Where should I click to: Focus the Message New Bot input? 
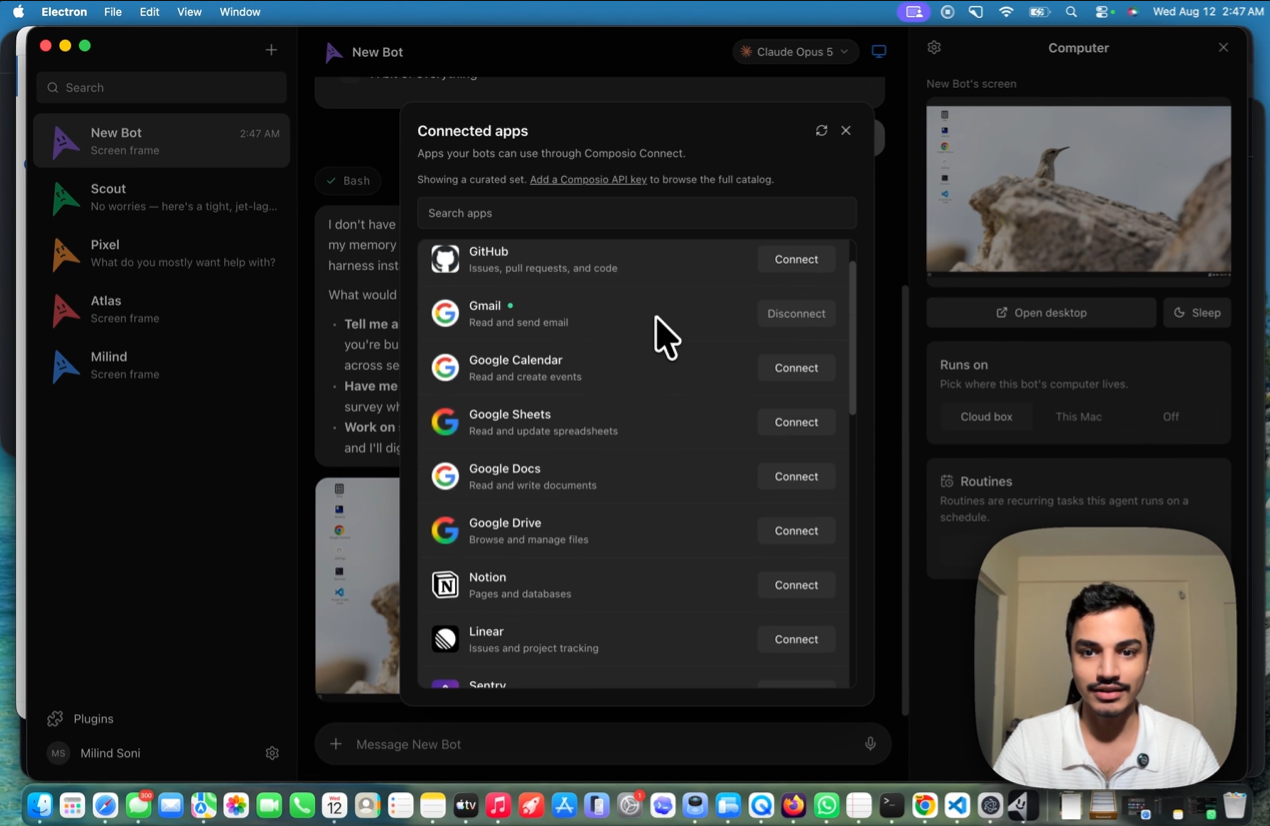coord(602,744)
